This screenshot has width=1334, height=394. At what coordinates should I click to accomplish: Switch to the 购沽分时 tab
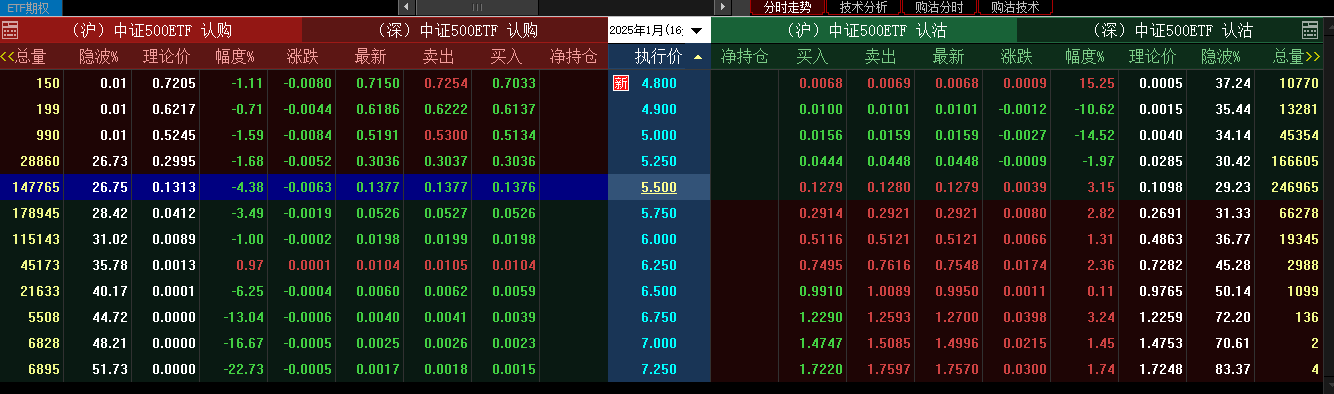pos(939,7)
